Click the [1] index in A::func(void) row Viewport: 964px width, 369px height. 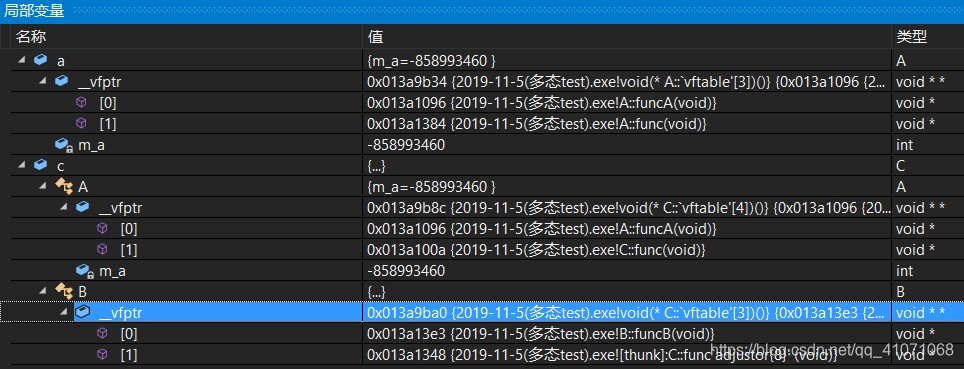click(108, 124)
